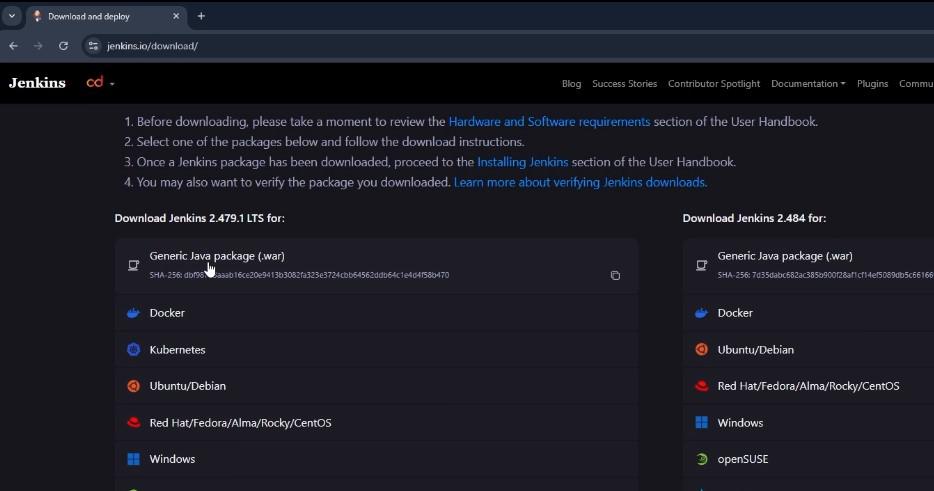The image size is (934, 491).
Task: Click the LTS Windows logo icon
Action: (x=133, y=459)
